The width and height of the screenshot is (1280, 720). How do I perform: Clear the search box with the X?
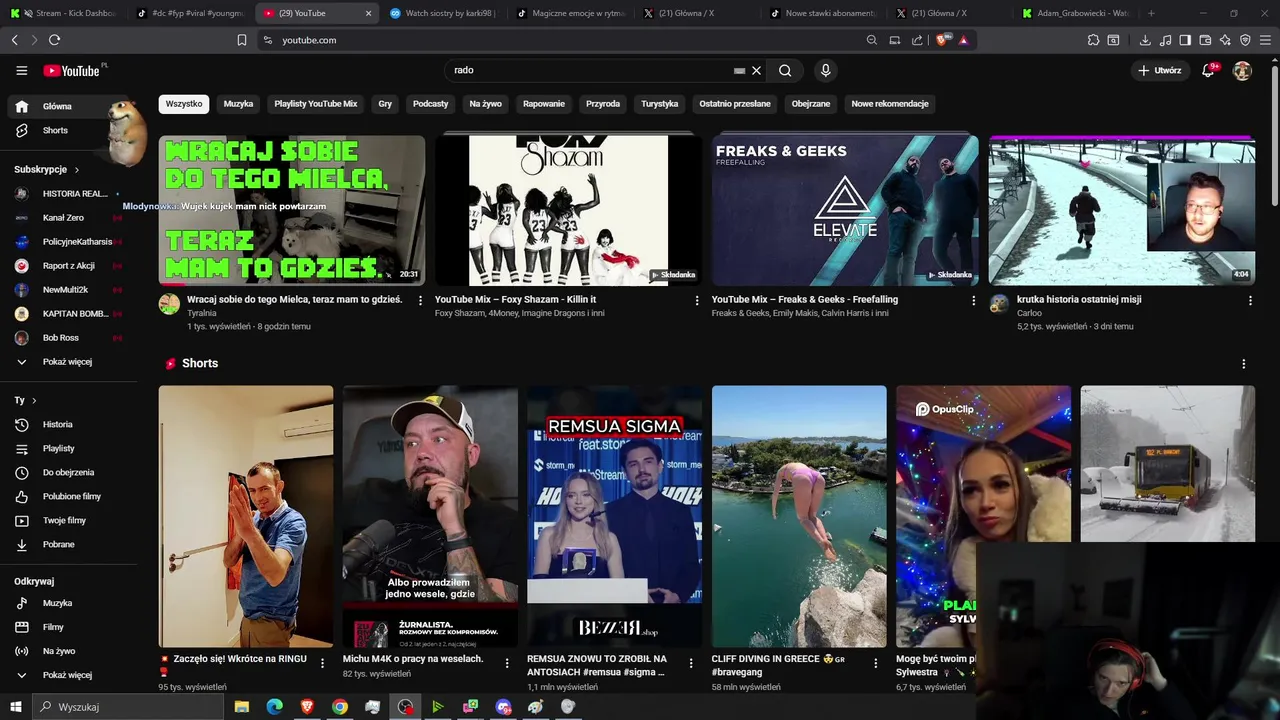click(x=757, y=70)
